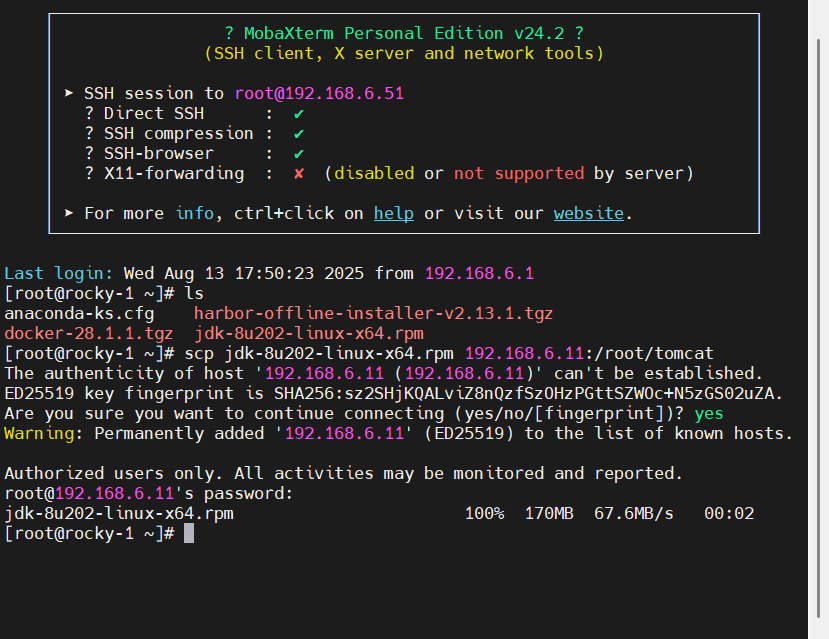The height and width of the screenshot is (639, 829).
Task: Click 67.6MB/s transfer speed value
Action: point(633,513)
